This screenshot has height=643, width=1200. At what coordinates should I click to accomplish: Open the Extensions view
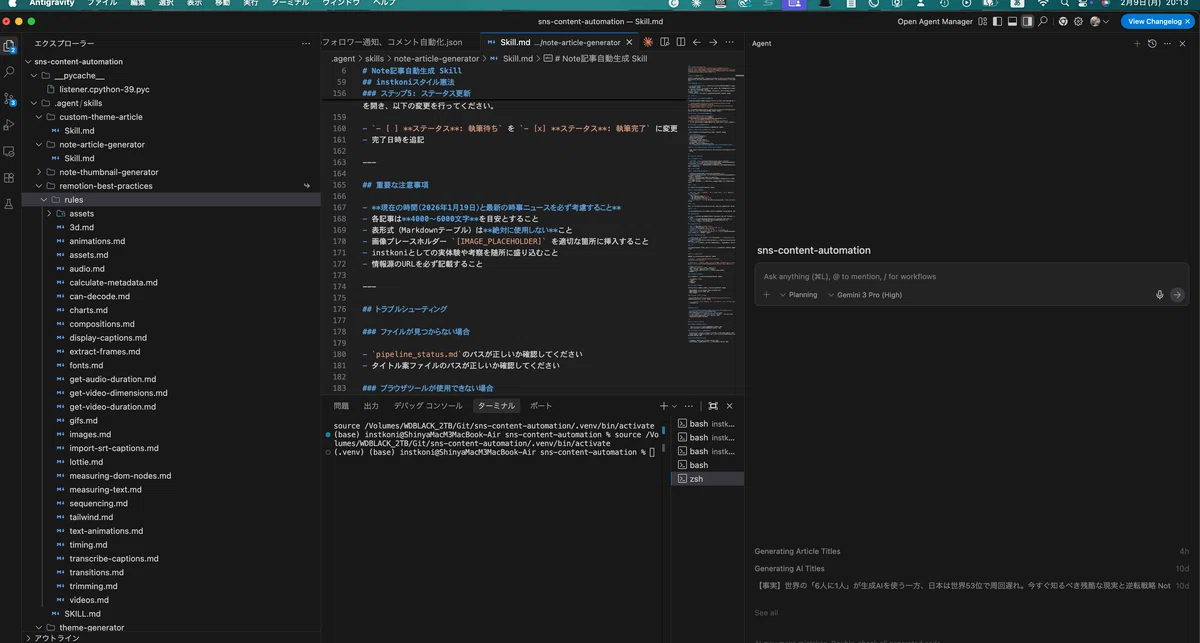9,178
